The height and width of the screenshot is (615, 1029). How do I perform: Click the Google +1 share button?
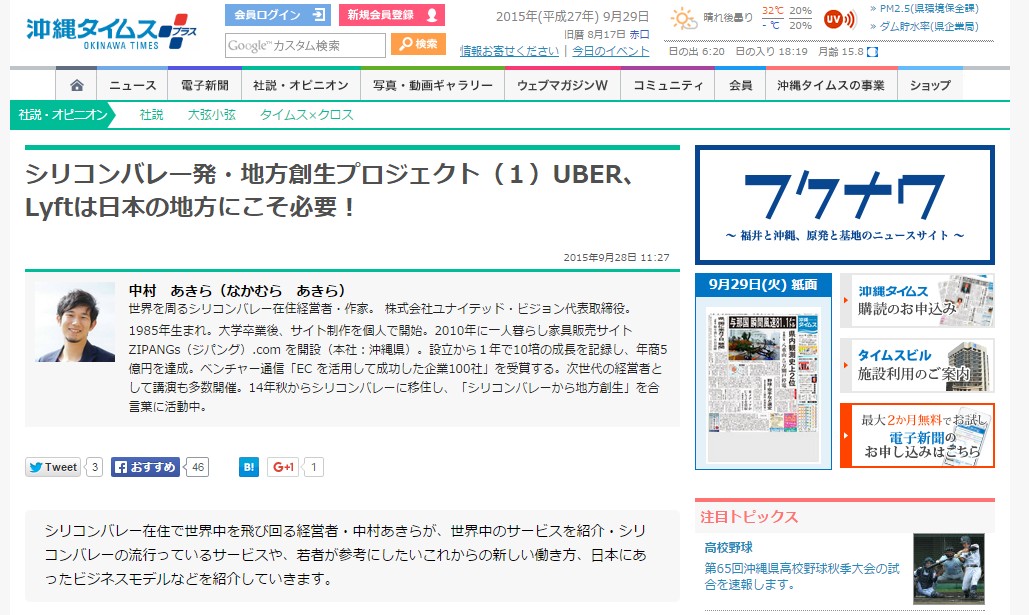point(284,467)
